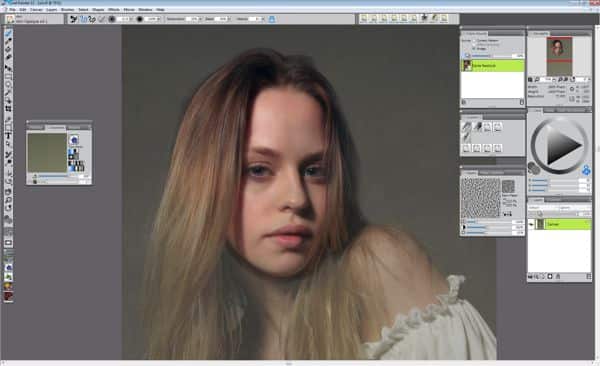Image resolution: width=600 pixels, height=366 pixels.
Task: Click the paper texture thumbnail icon
Action: click(x=508, y=187)
